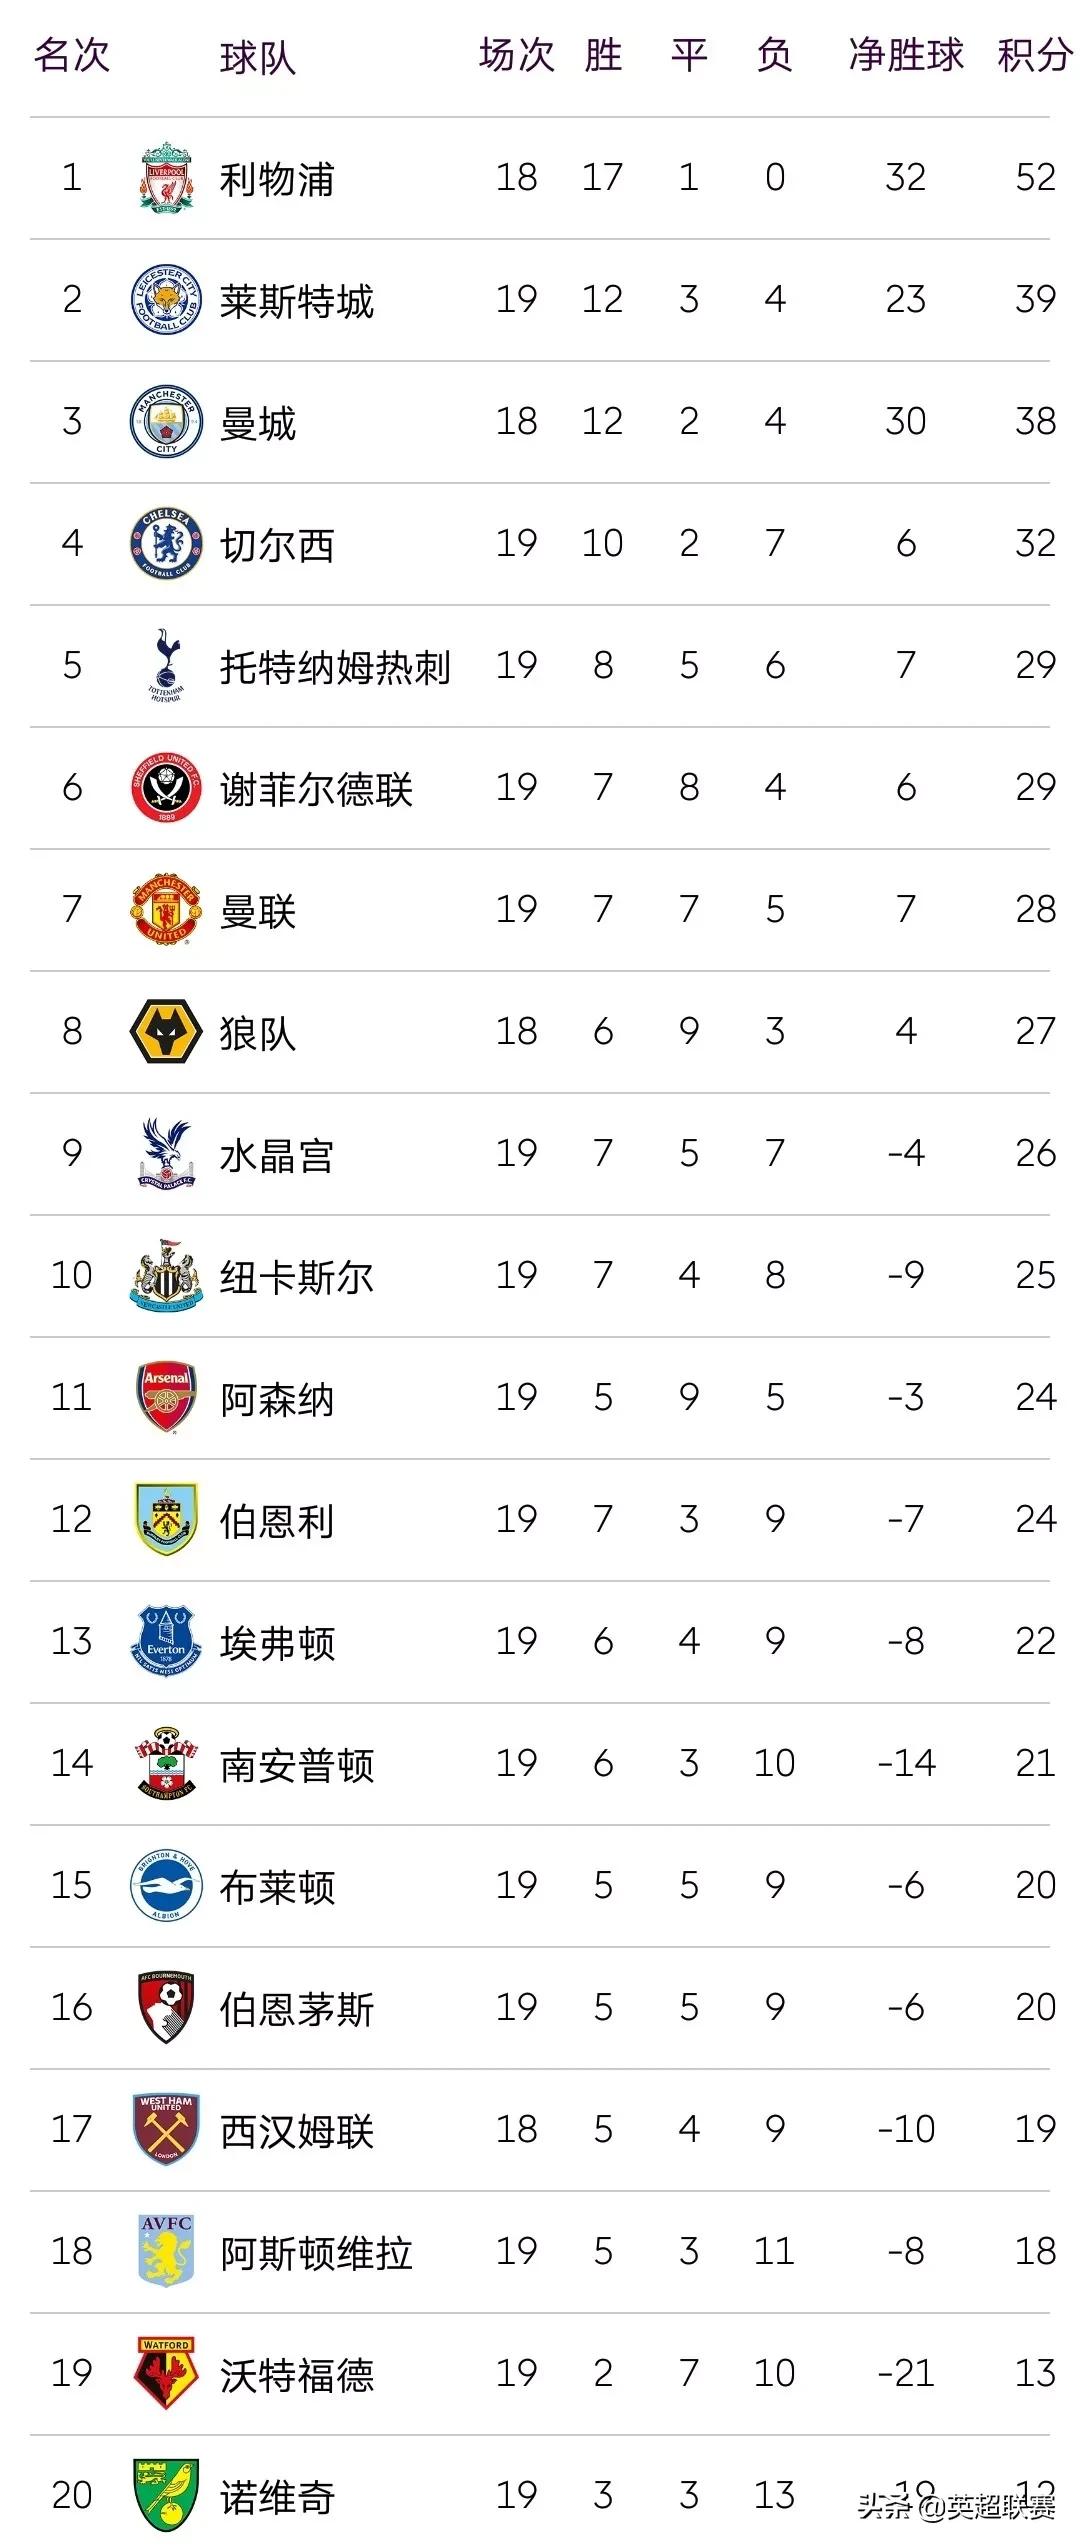This screenshot has width=1080, height=2545.
Task: Click the Arsenal cannon badge
Action: pyautogui.click(x=166, y=1397)
